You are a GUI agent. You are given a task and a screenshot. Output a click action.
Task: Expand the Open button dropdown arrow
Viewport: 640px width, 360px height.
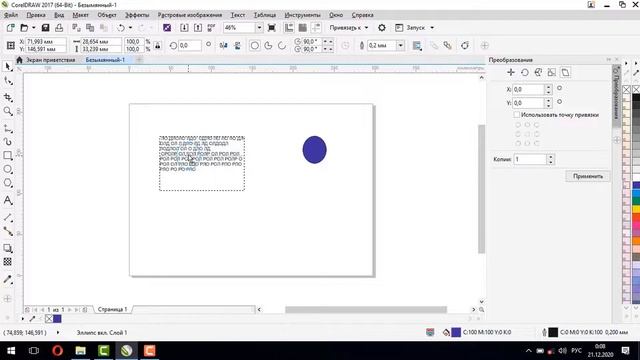[x=34, y=28]
